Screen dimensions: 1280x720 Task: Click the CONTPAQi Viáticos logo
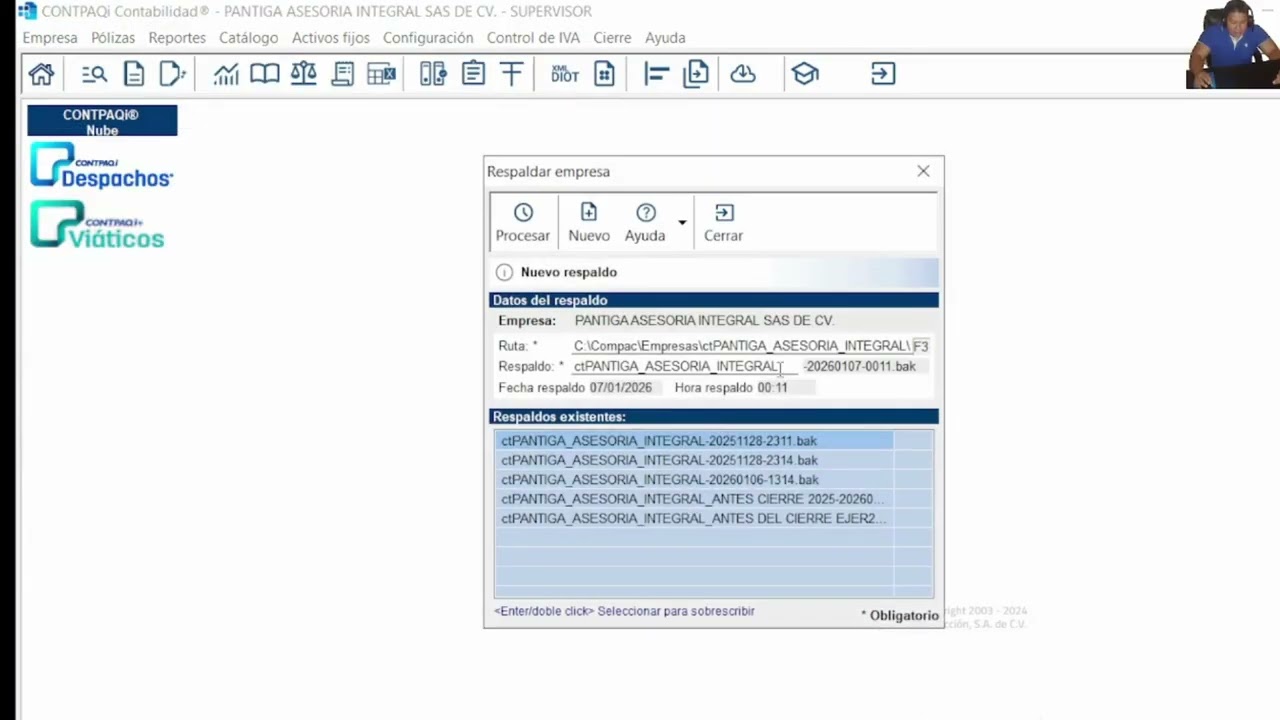click(97, 225)
